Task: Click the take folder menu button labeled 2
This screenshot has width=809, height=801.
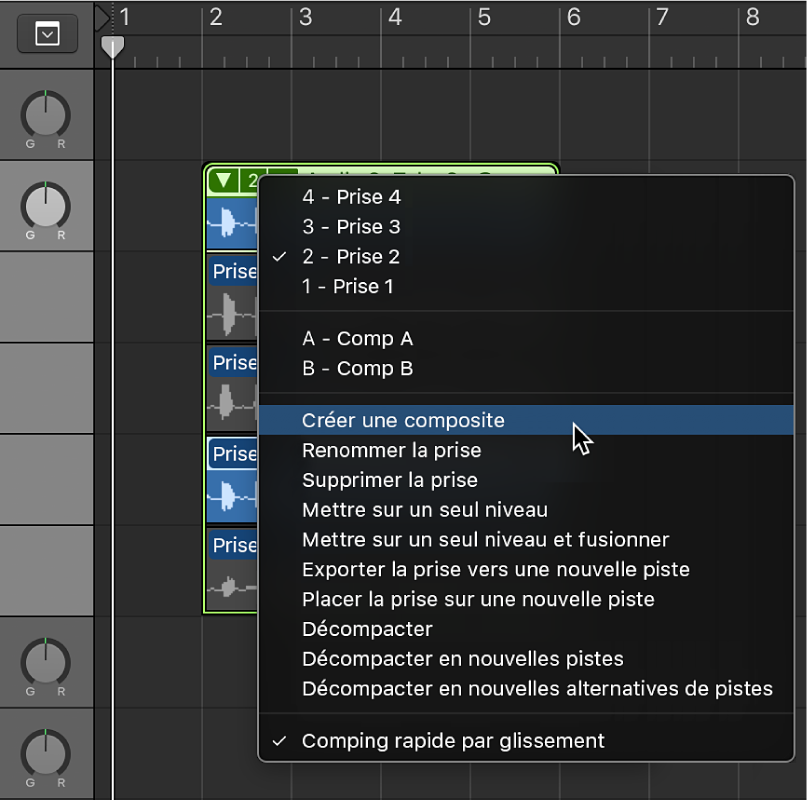Action: click(x=251, y=181)
